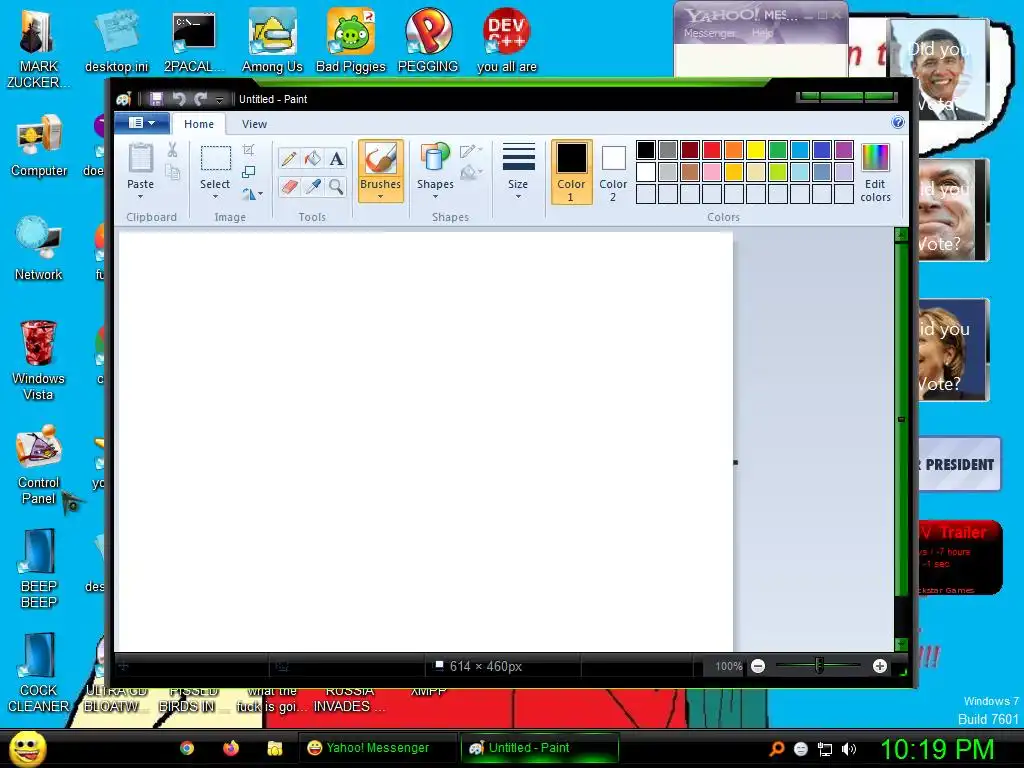Click Yahoo! Messenger taskbar button

point(378,748)
